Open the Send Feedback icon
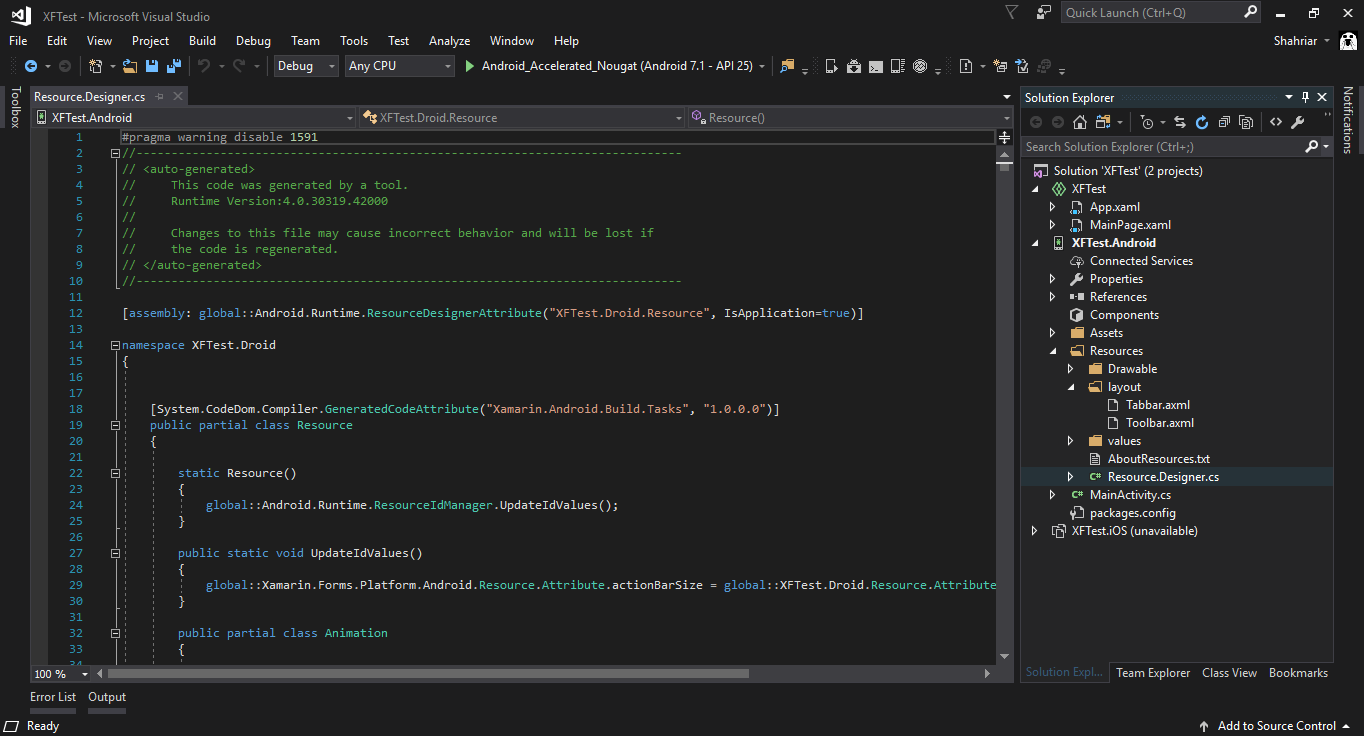 tap(1044, 12)
